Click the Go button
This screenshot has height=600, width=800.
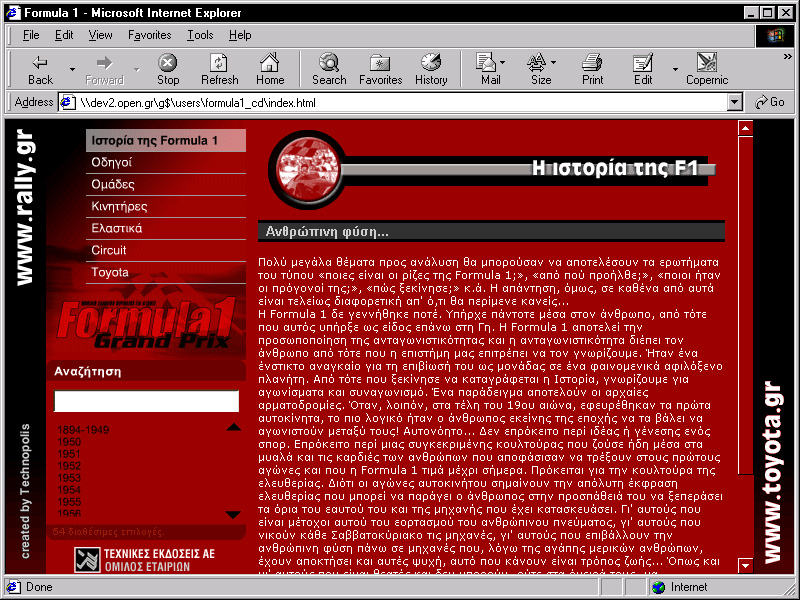770,102
